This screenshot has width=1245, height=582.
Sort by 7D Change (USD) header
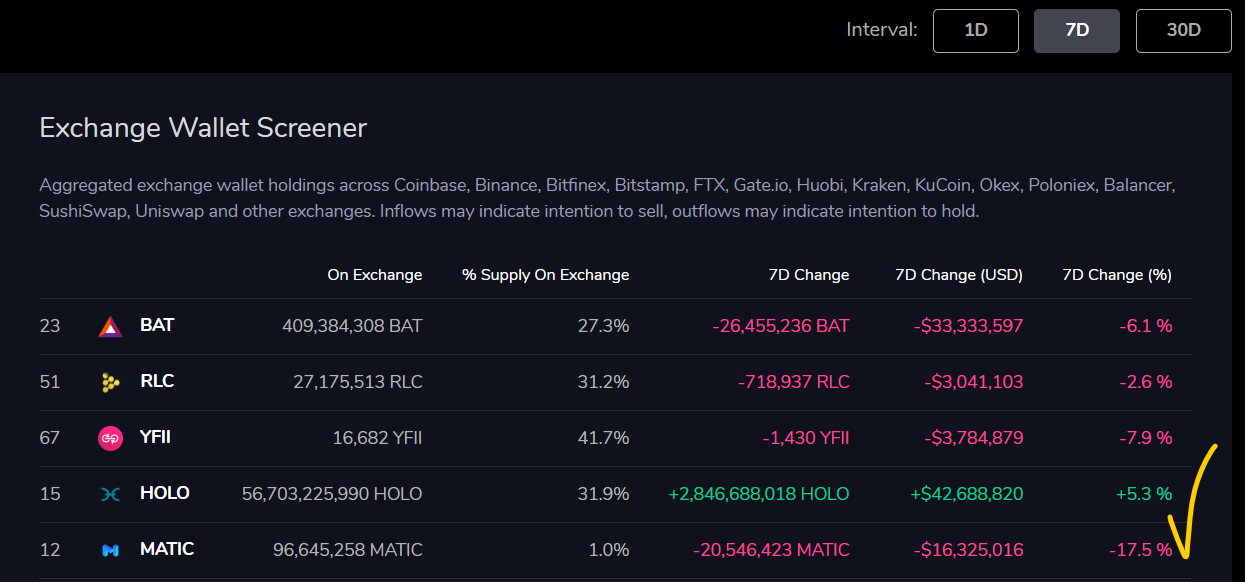pos(958,275)
